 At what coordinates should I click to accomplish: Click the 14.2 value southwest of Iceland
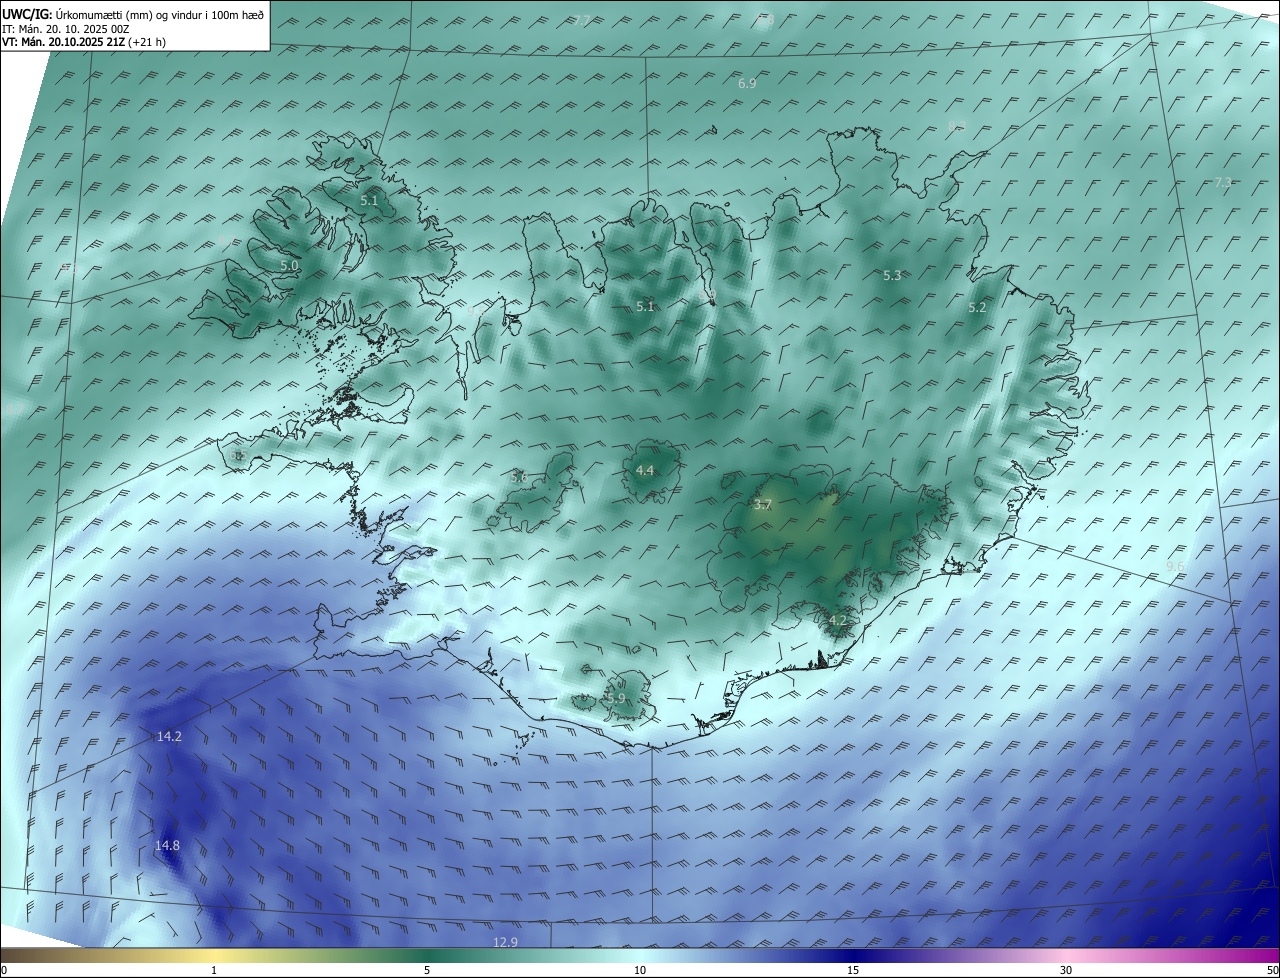tap(169, 736)
